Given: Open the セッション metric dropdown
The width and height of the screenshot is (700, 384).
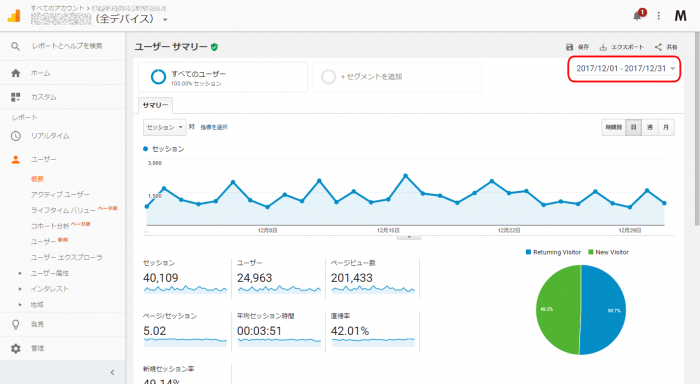Looking at the screenshot, I should 164,127.
